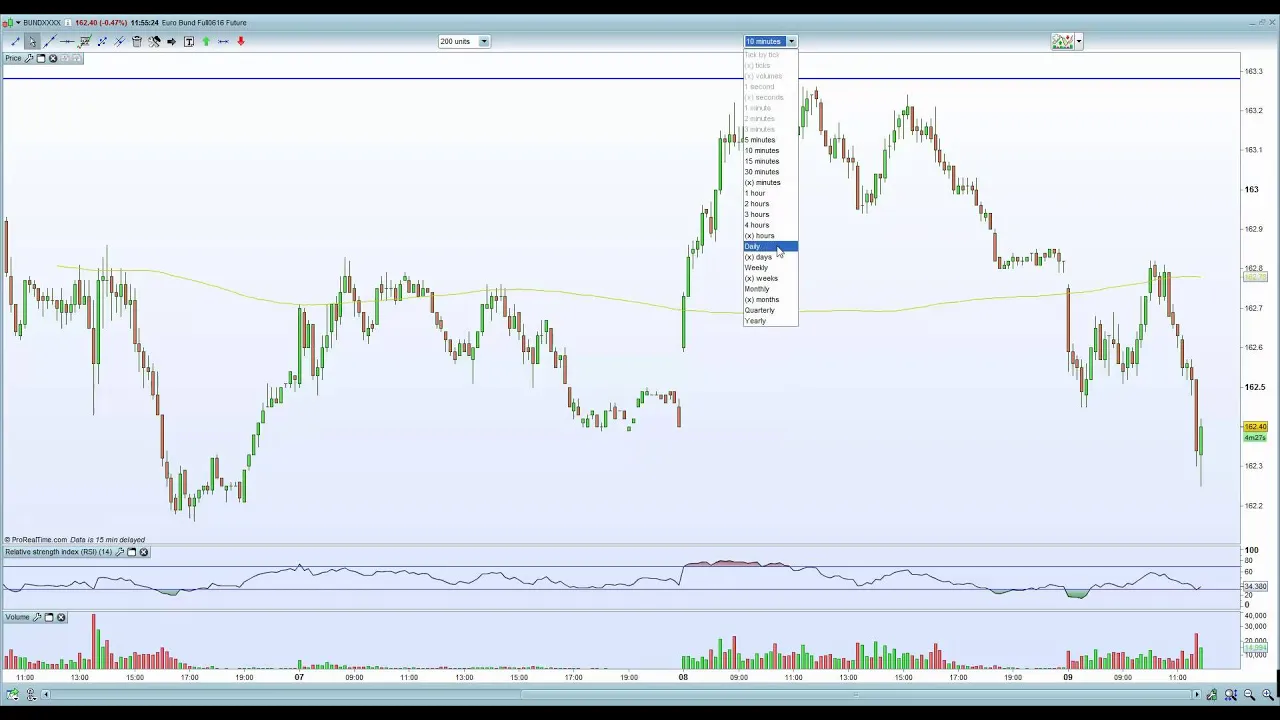Open the 200 units dropdown

pos(464,41)
